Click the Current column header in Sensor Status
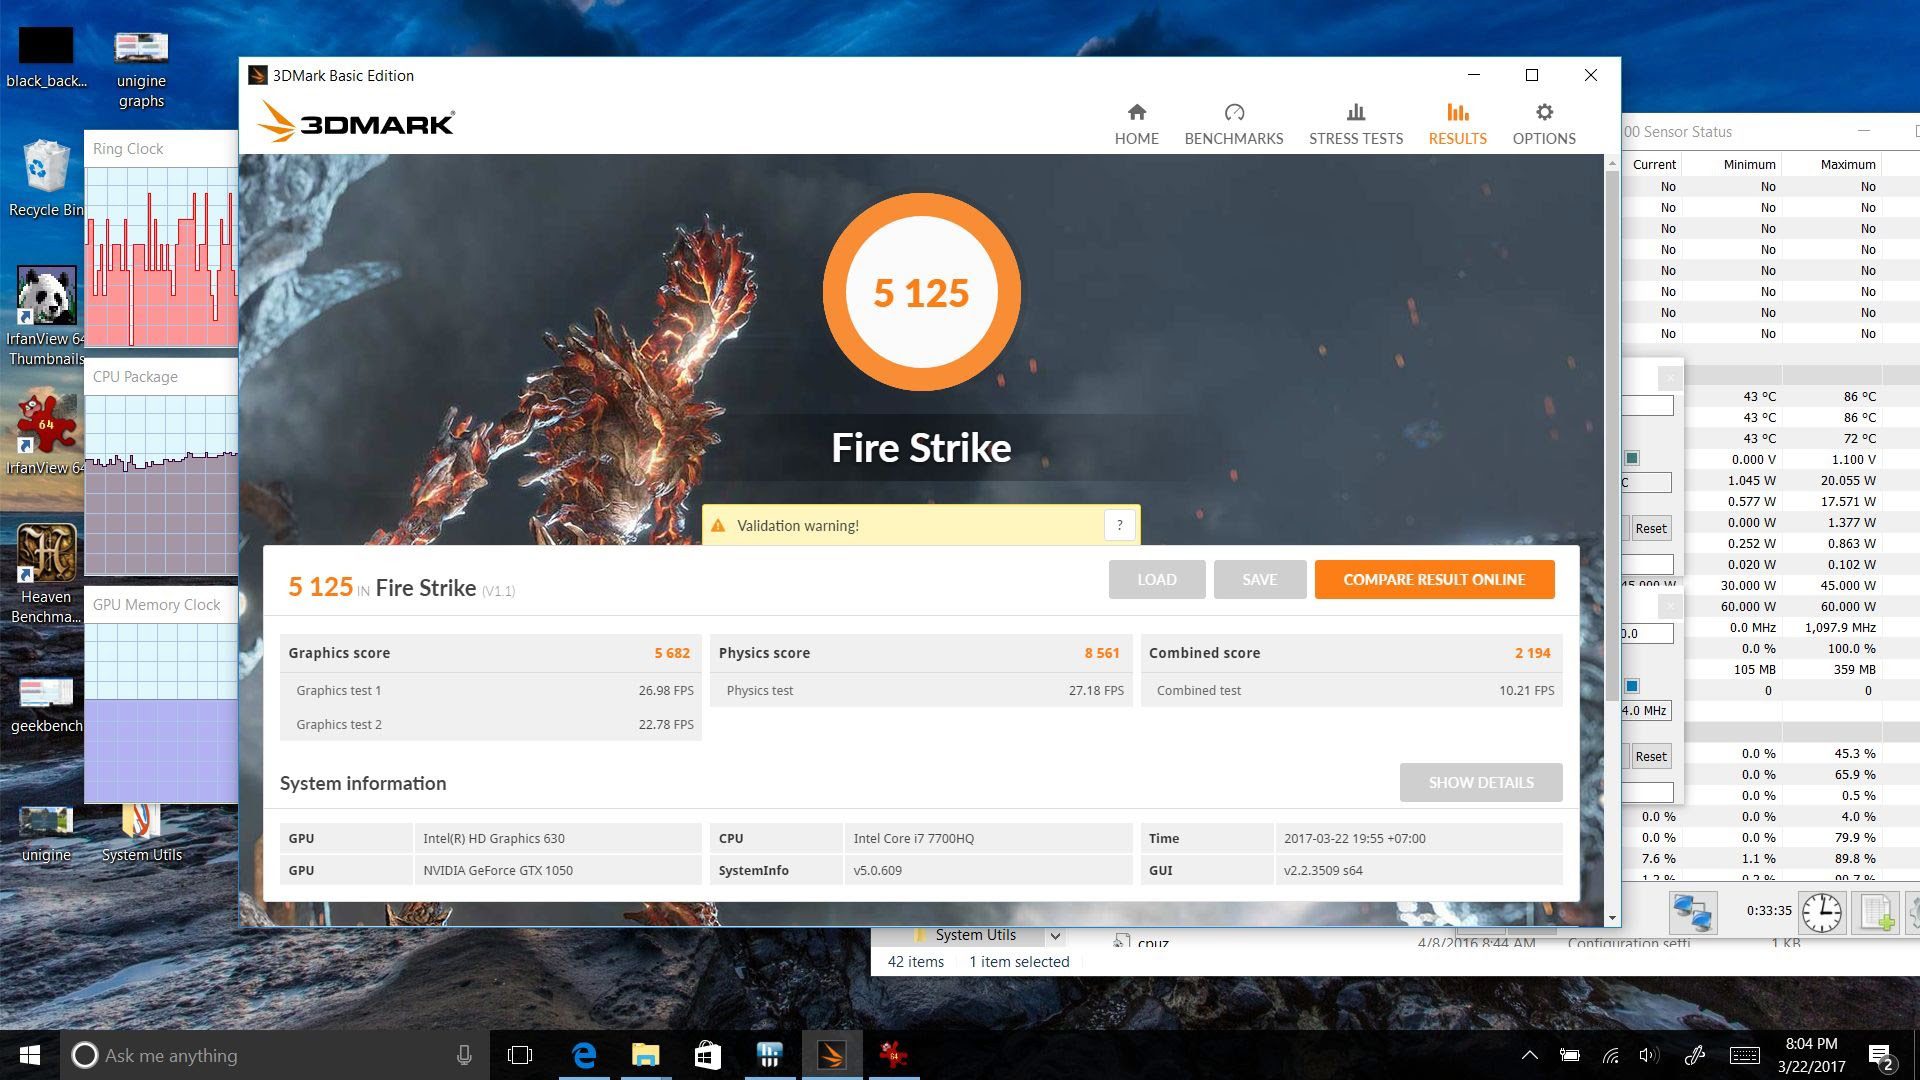 pos(1654,164)
